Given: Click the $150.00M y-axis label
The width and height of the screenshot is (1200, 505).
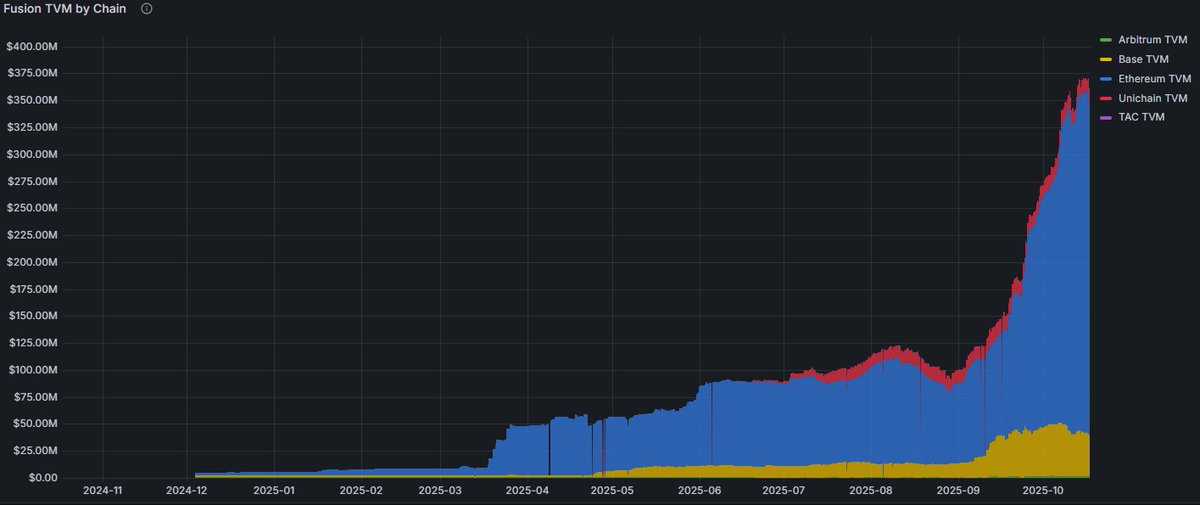Looking at the screenshot, I should click(32, 316).
